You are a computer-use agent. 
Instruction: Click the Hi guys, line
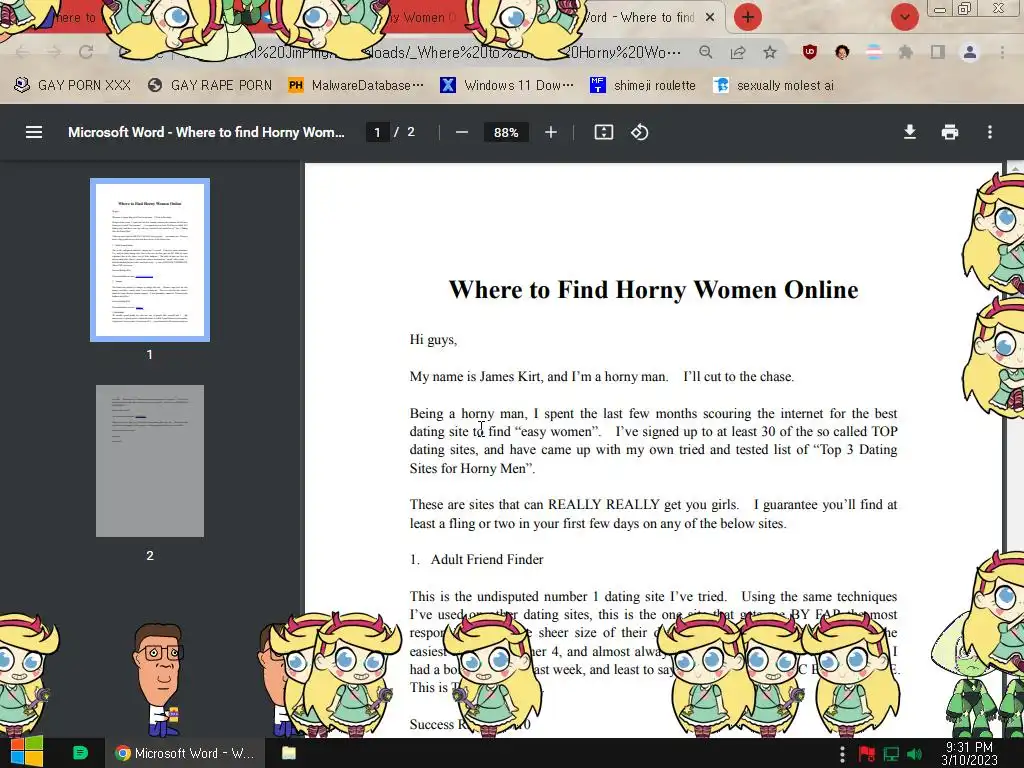(x=433, y=340)
